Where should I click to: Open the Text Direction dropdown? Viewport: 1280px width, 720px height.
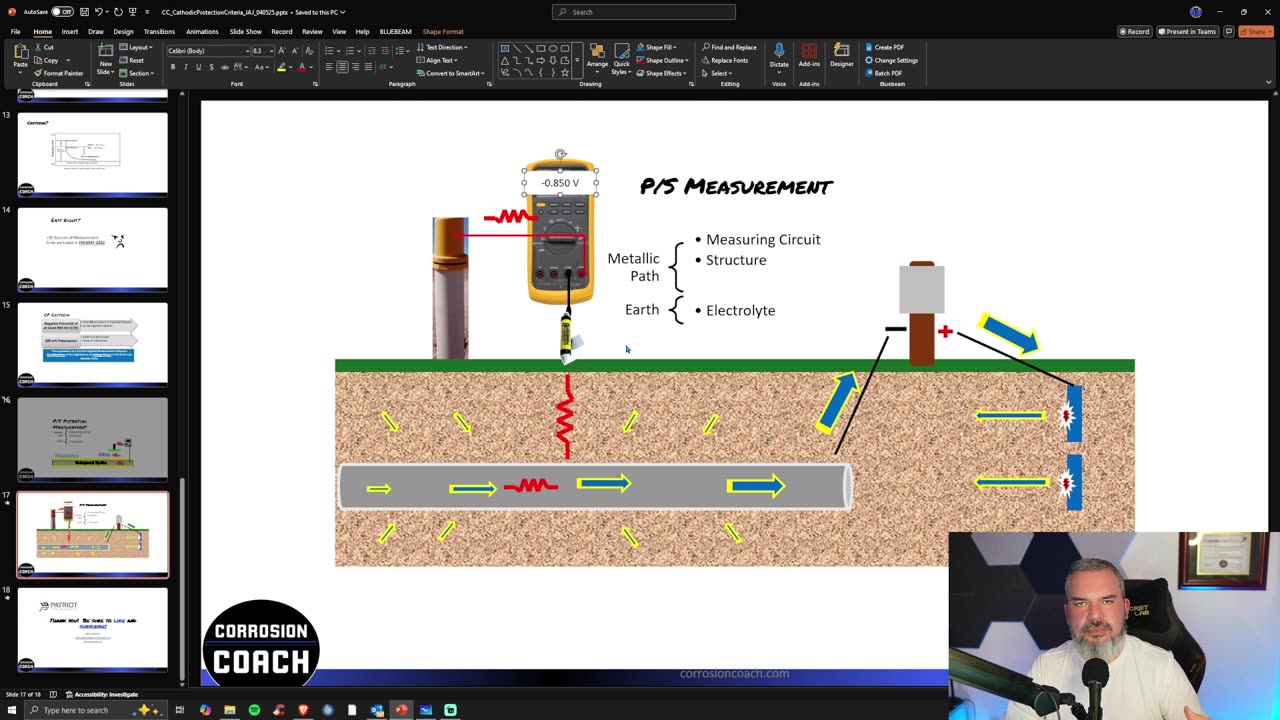click(442, 47)
